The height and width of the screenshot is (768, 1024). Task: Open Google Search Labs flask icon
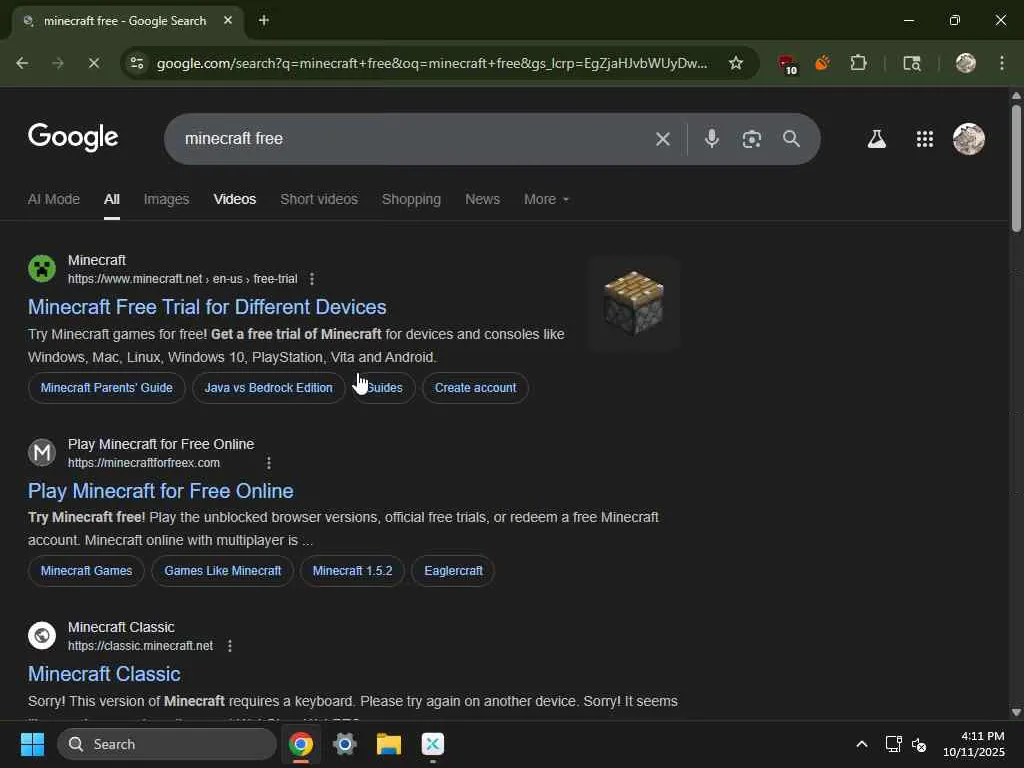tap(876, 139)
